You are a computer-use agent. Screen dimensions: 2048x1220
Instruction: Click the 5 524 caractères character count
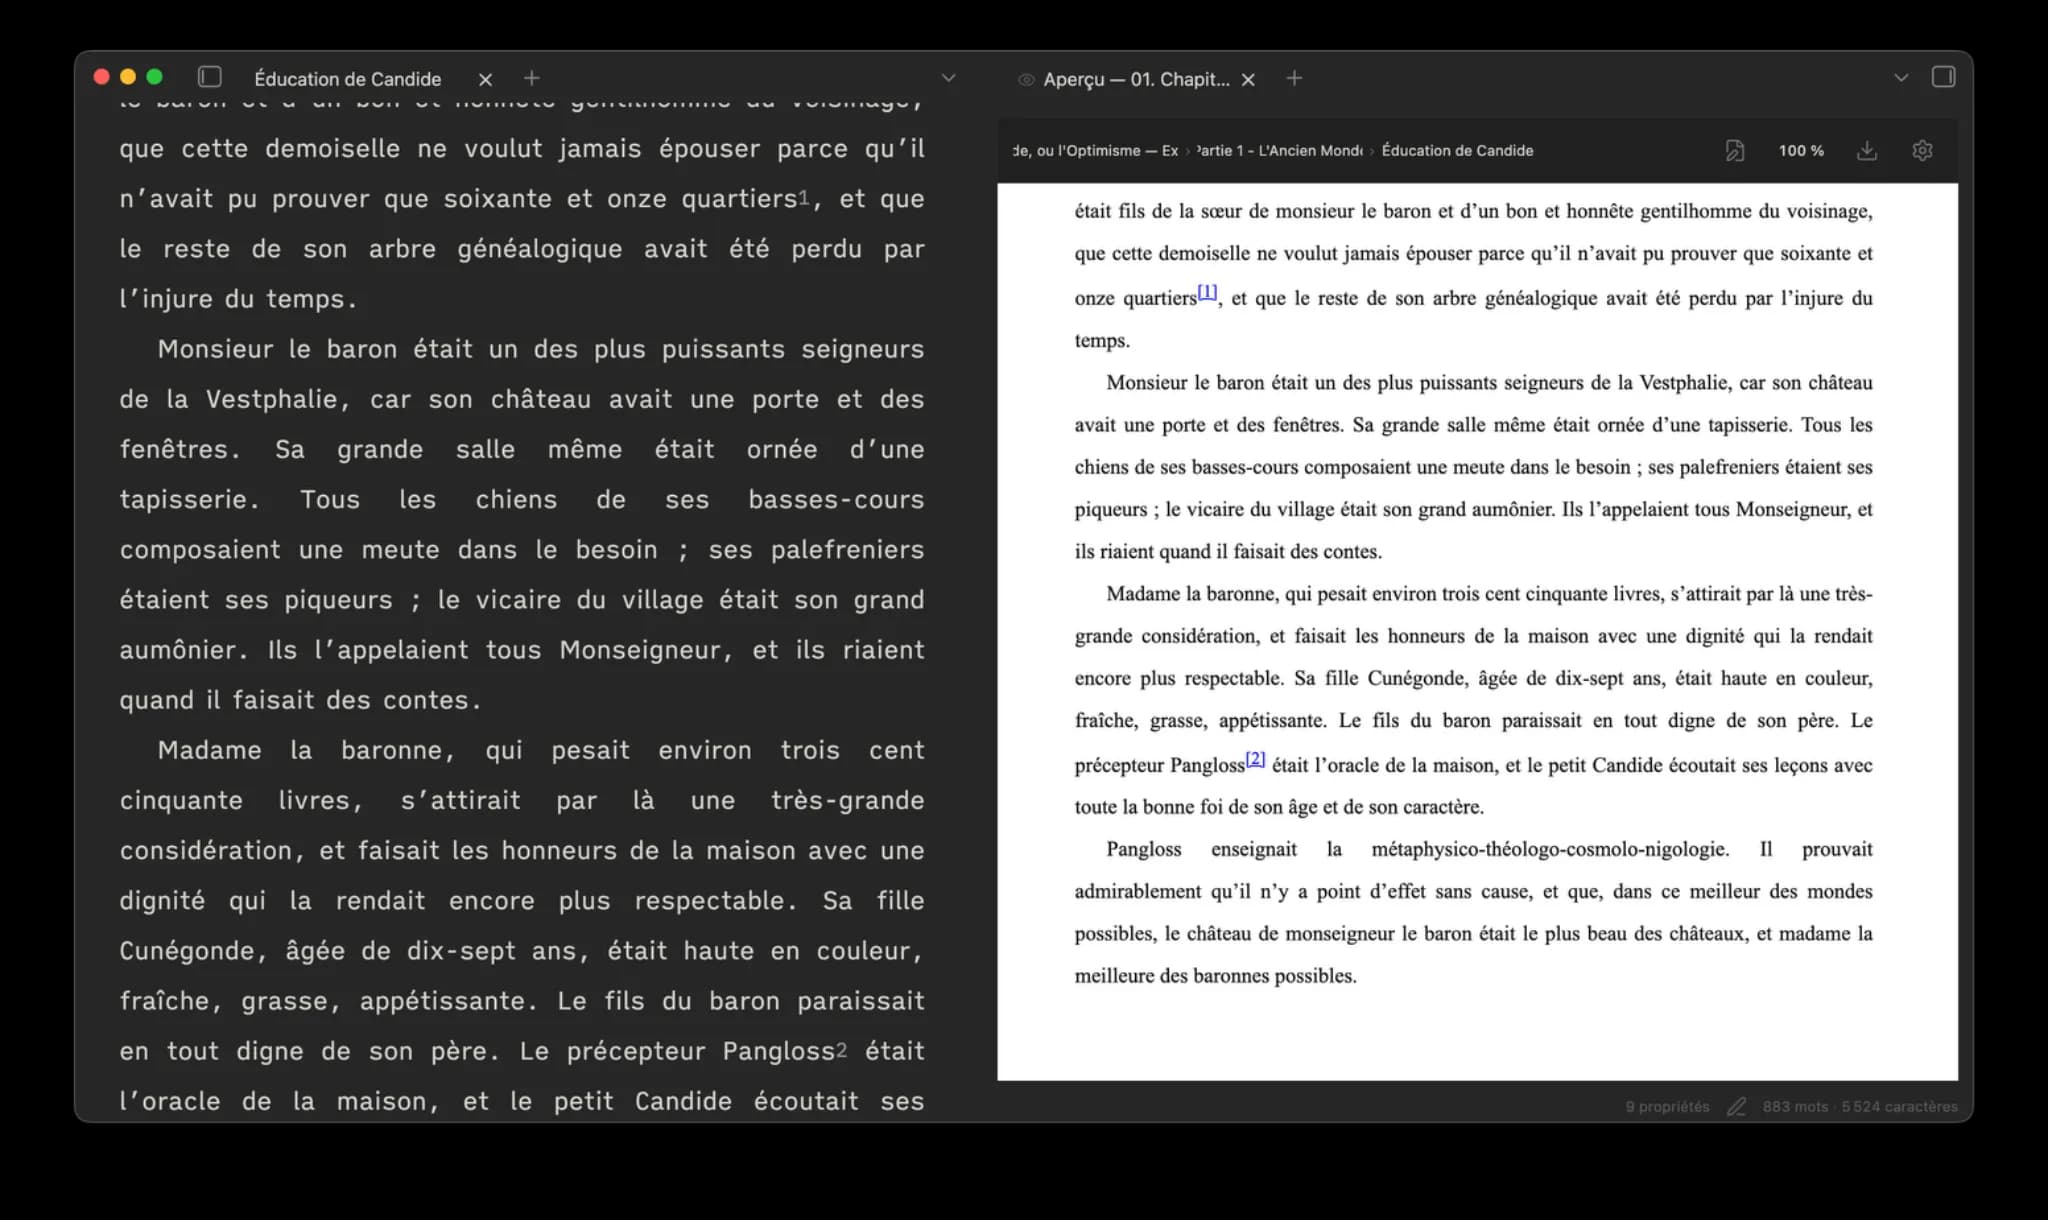1899,1106
